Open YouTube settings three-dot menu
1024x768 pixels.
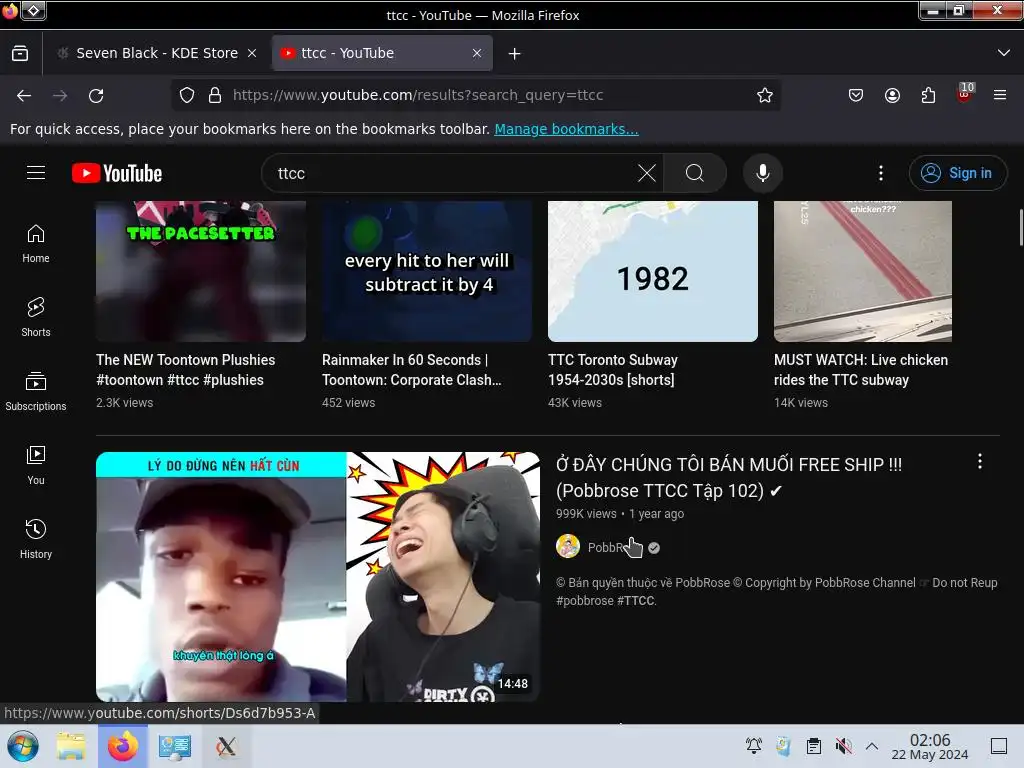[881, 173]
